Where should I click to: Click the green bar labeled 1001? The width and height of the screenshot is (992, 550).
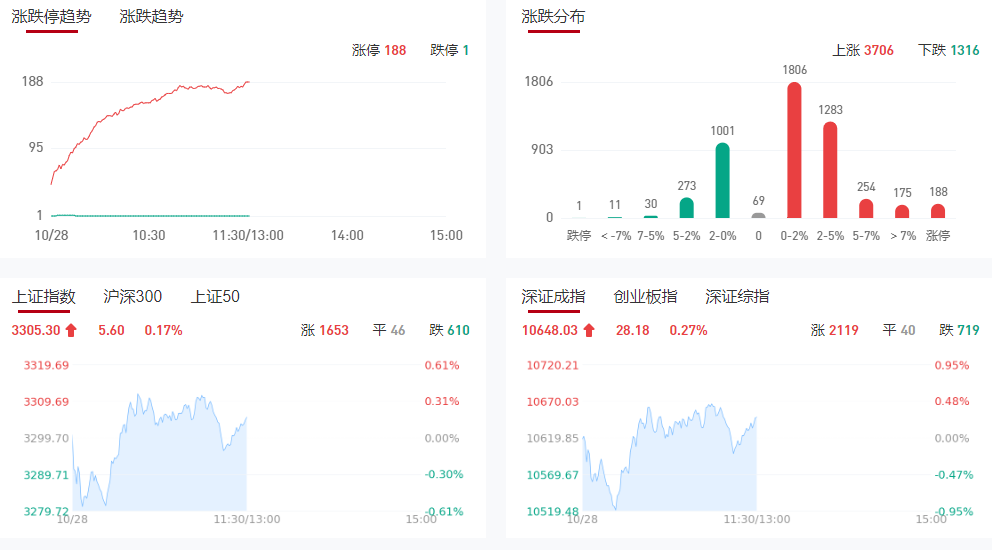[x=722, y=180]
